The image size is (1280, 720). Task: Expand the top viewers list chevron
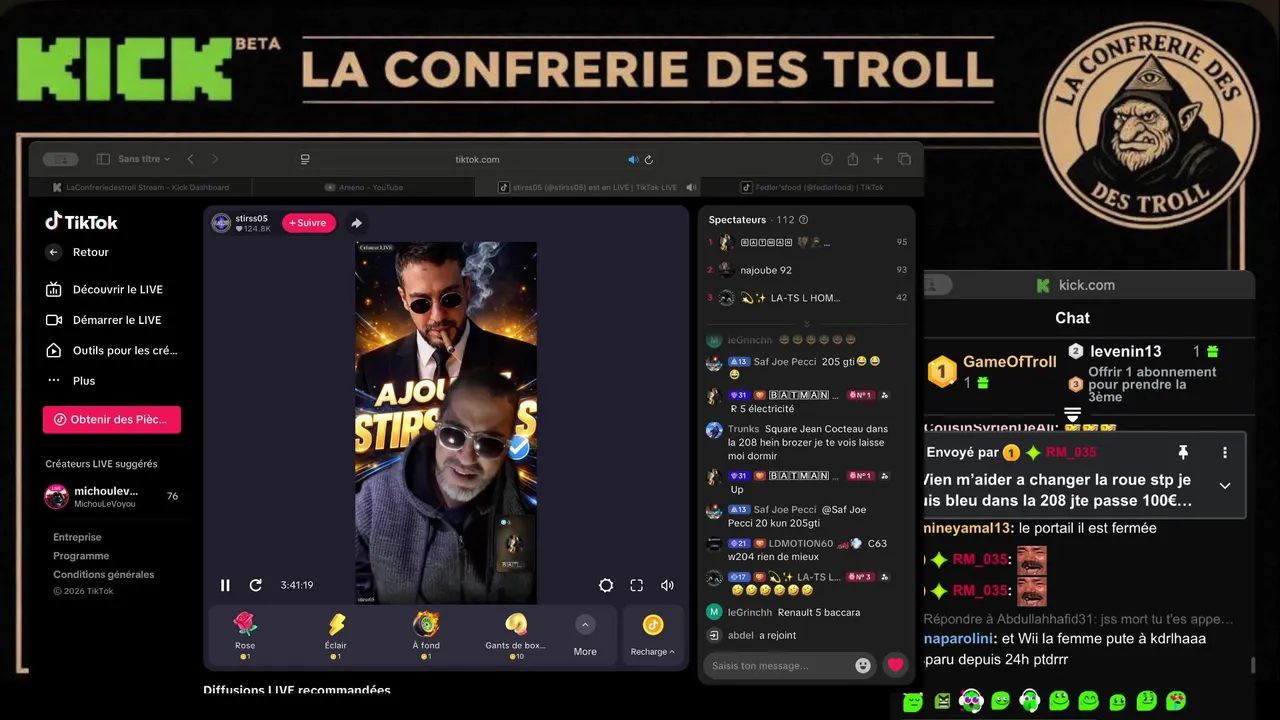coord(807,323)
